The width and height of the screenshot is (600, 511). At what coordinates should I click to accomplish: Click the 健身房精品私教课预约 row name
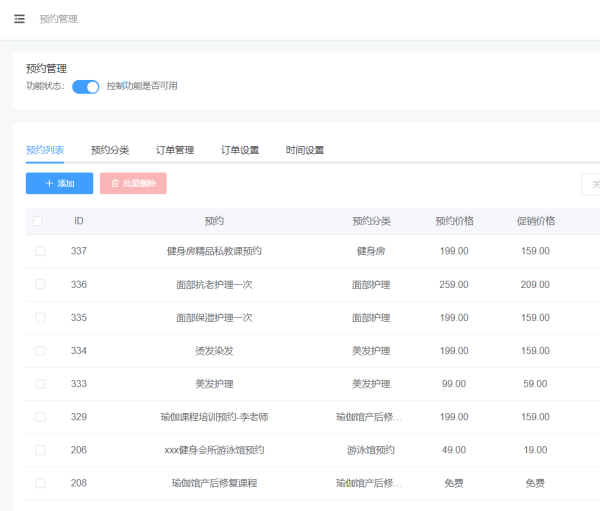click(x=214, y=251)
